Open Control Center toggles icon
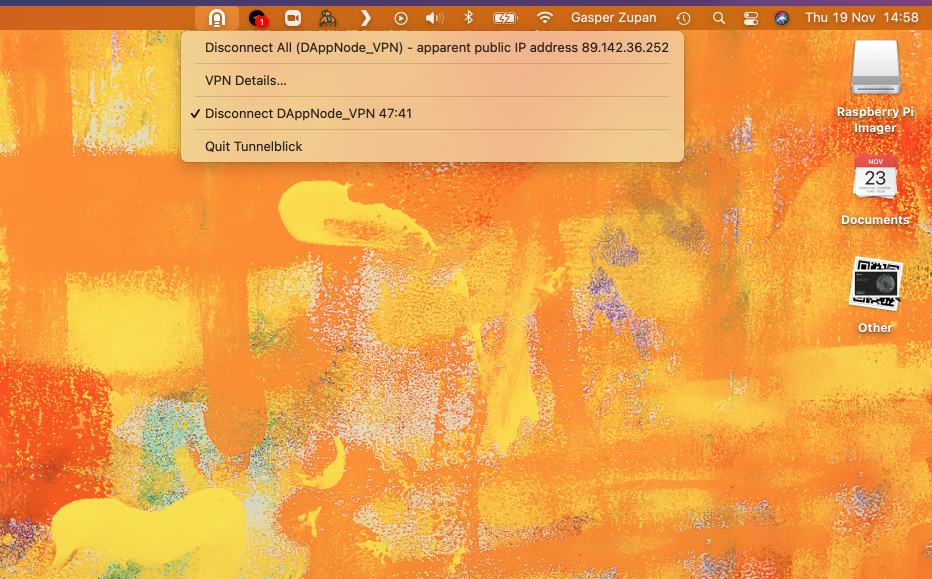The image size is (932, 579). tap(751, 18)
